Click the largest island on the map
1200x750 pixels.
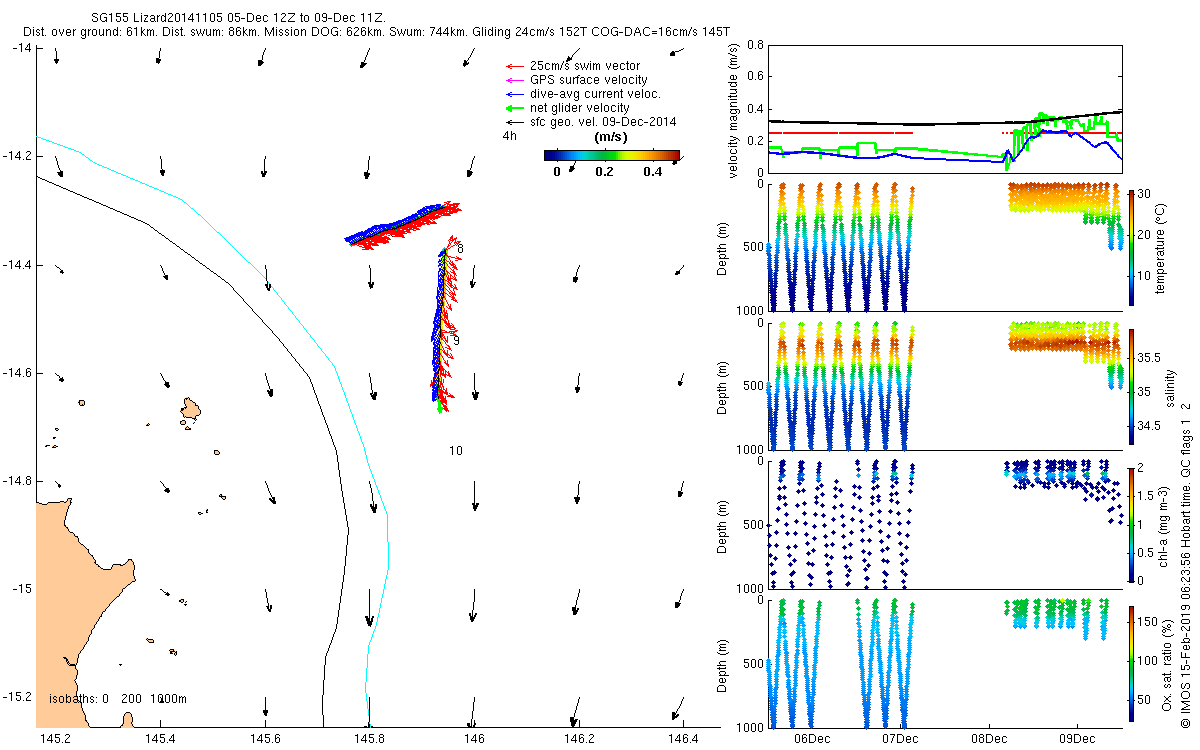pos(191,408)
